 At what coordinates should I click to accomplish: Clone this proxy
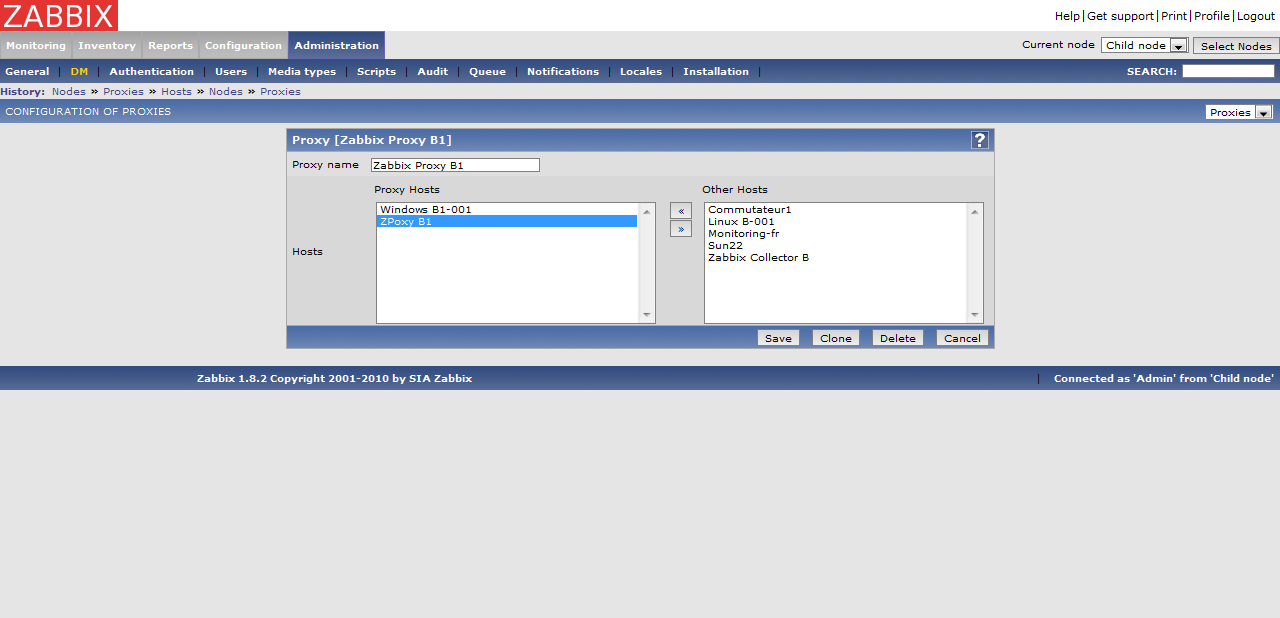[836, 338]
